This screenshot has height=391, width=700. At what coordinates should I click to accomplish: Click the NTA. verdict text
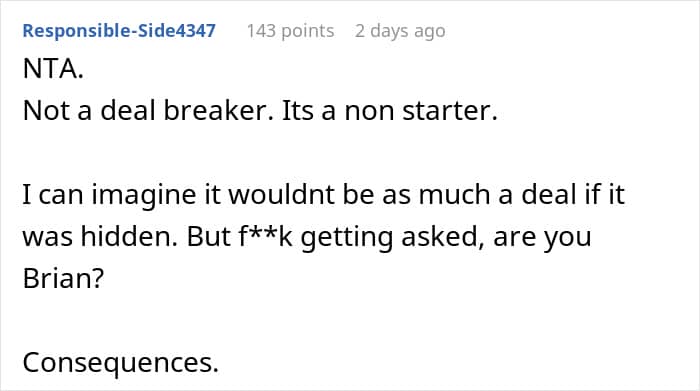(x=53, y=69)
